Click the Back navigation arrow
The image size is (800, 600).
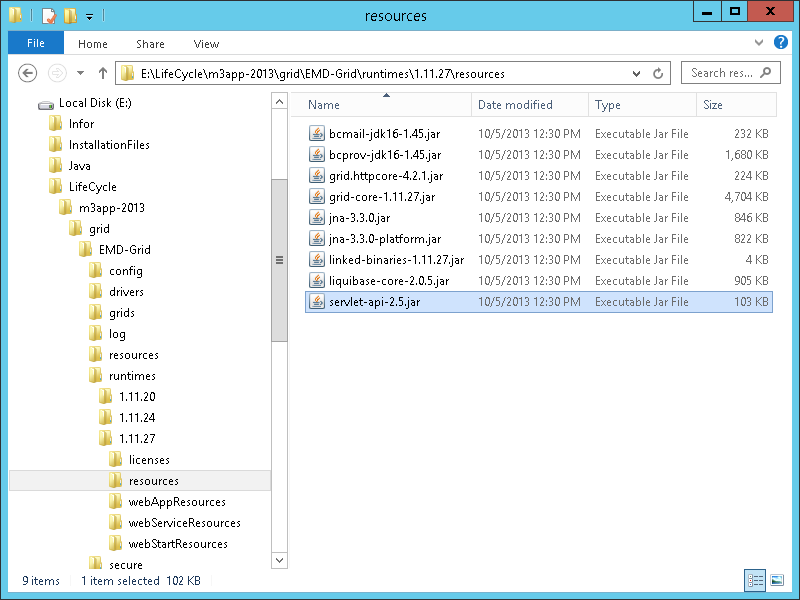click(x=28, y=73)
